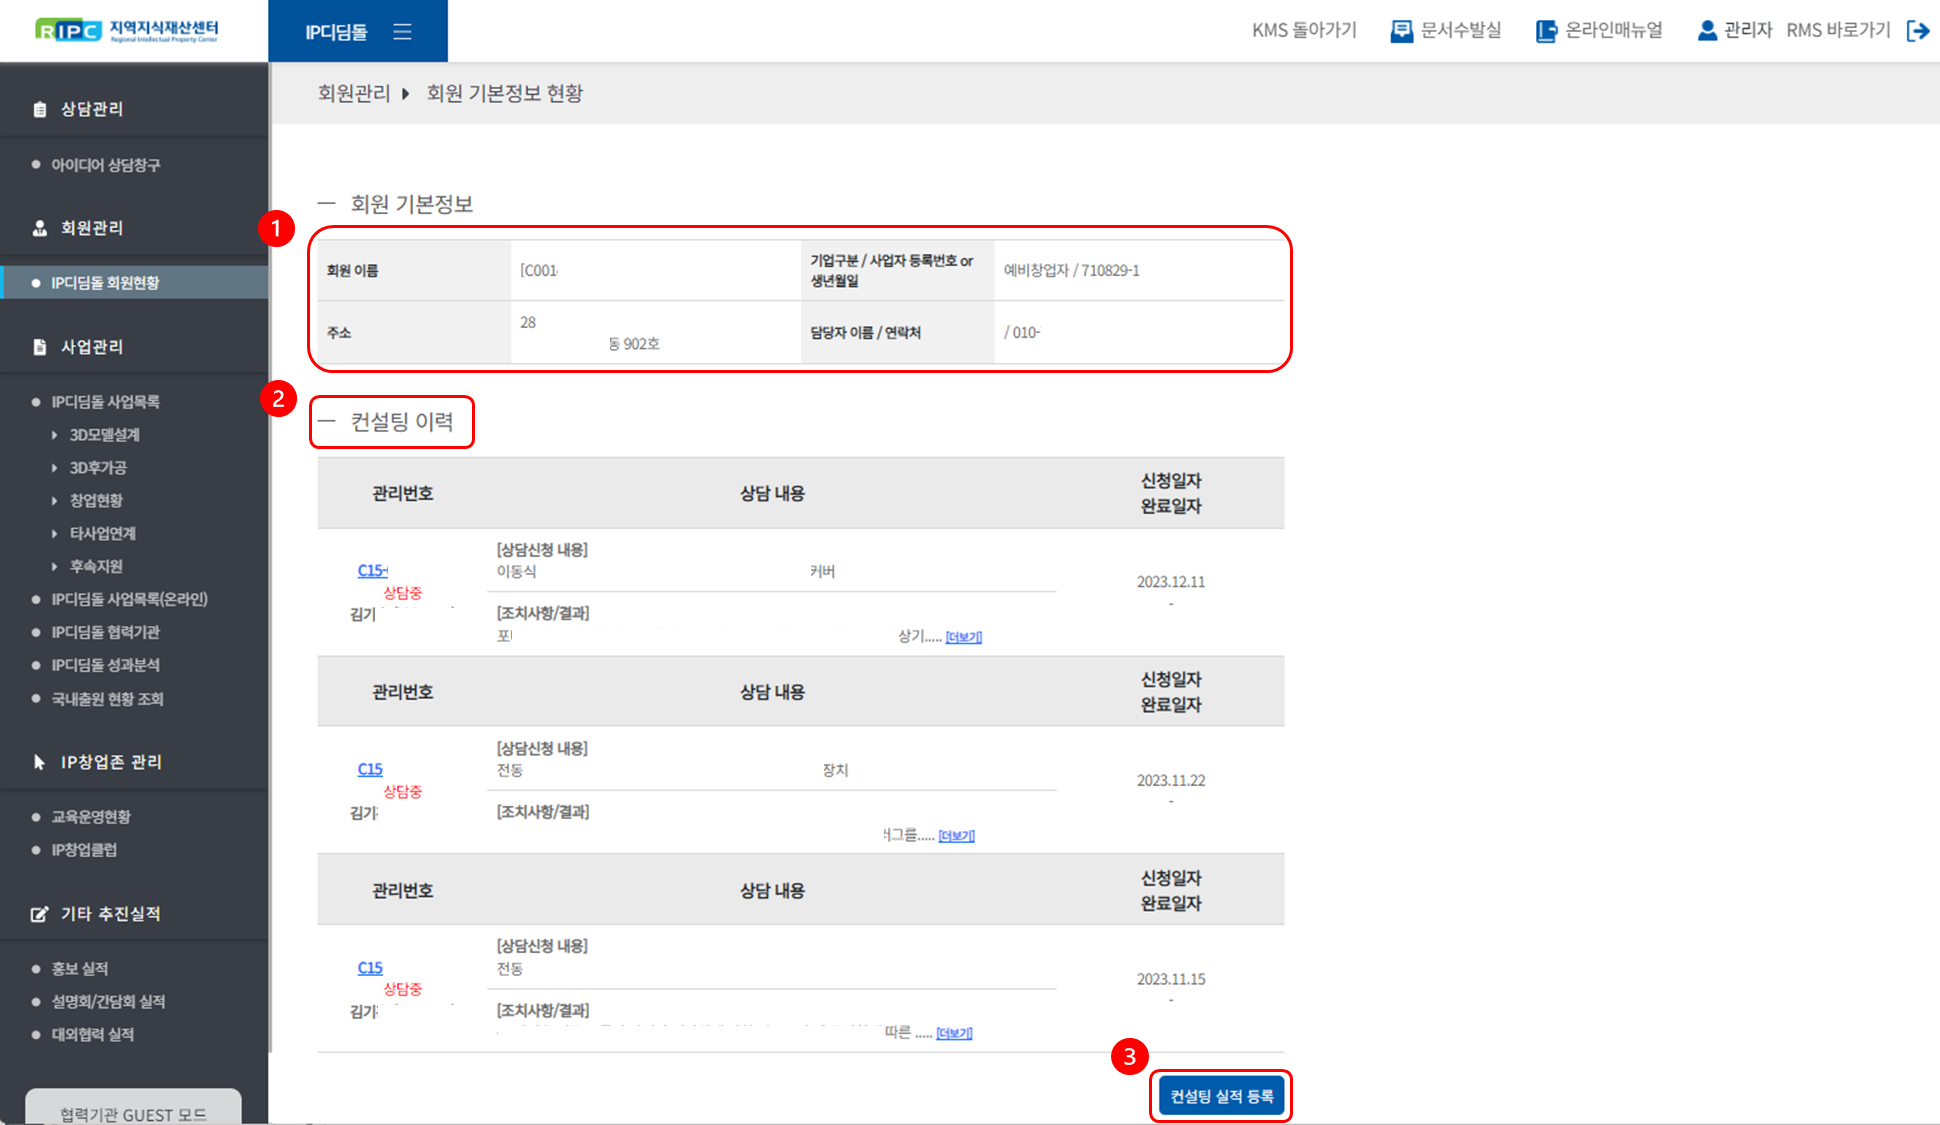Click KMS 돌아가기 in the header
The image size is (1940, 1125).
click(x=1304, y=31)
